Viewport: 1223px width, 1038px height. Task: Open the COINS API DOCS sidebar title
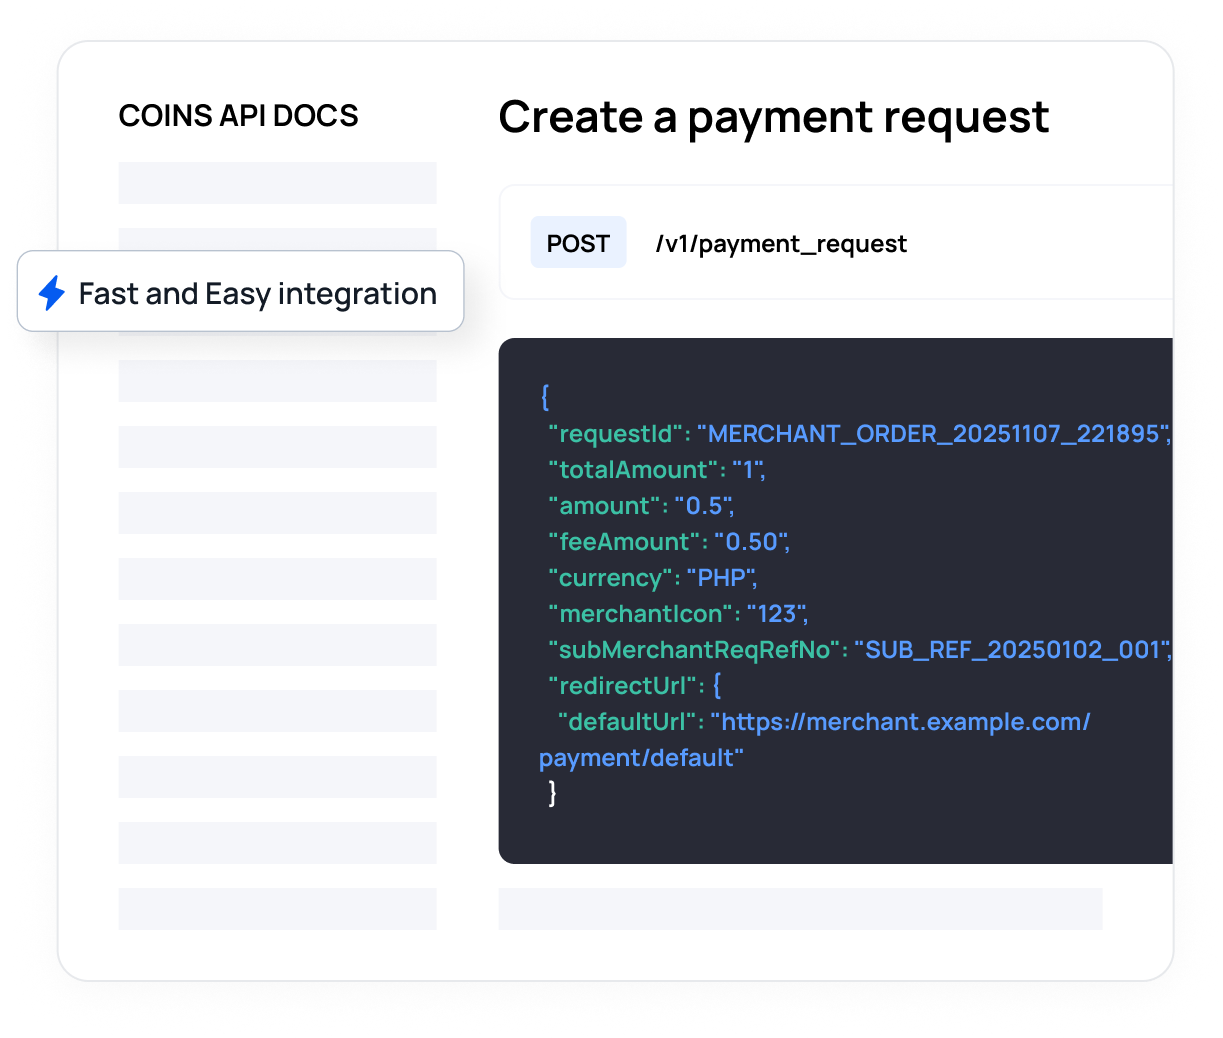238,116
